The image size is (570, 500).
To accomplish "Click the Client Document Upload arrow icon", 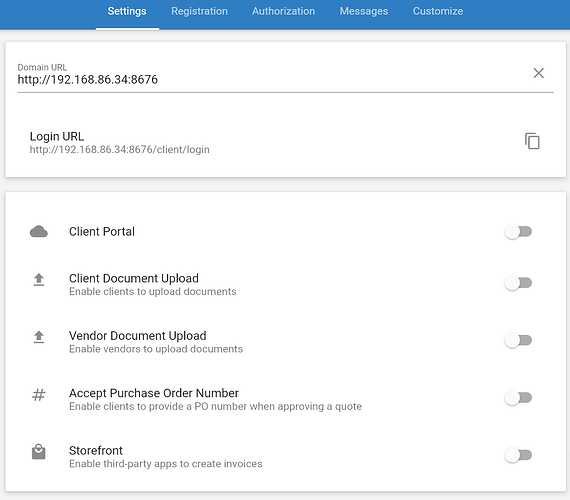I will tap(39, 280).
